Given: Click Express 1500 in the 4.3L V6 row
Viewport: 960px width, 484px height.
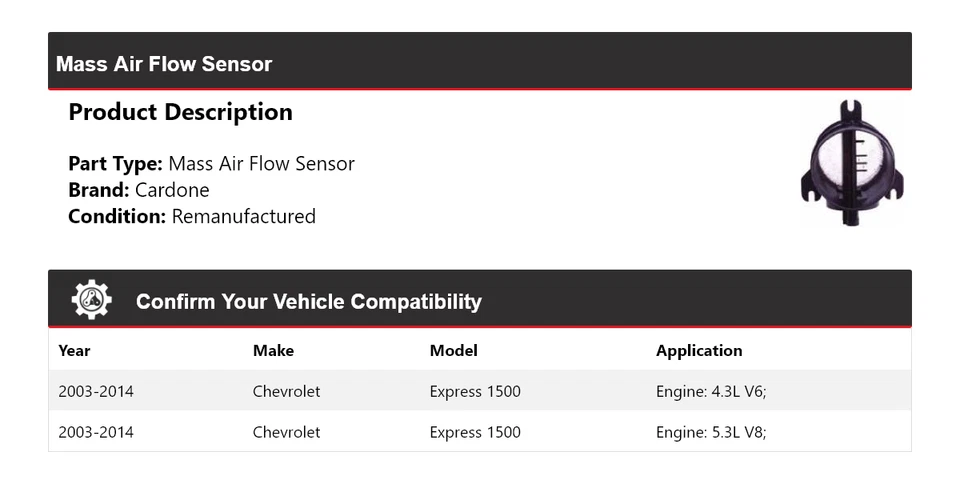Looking at the screenshot, I should [x=475, y=391].
